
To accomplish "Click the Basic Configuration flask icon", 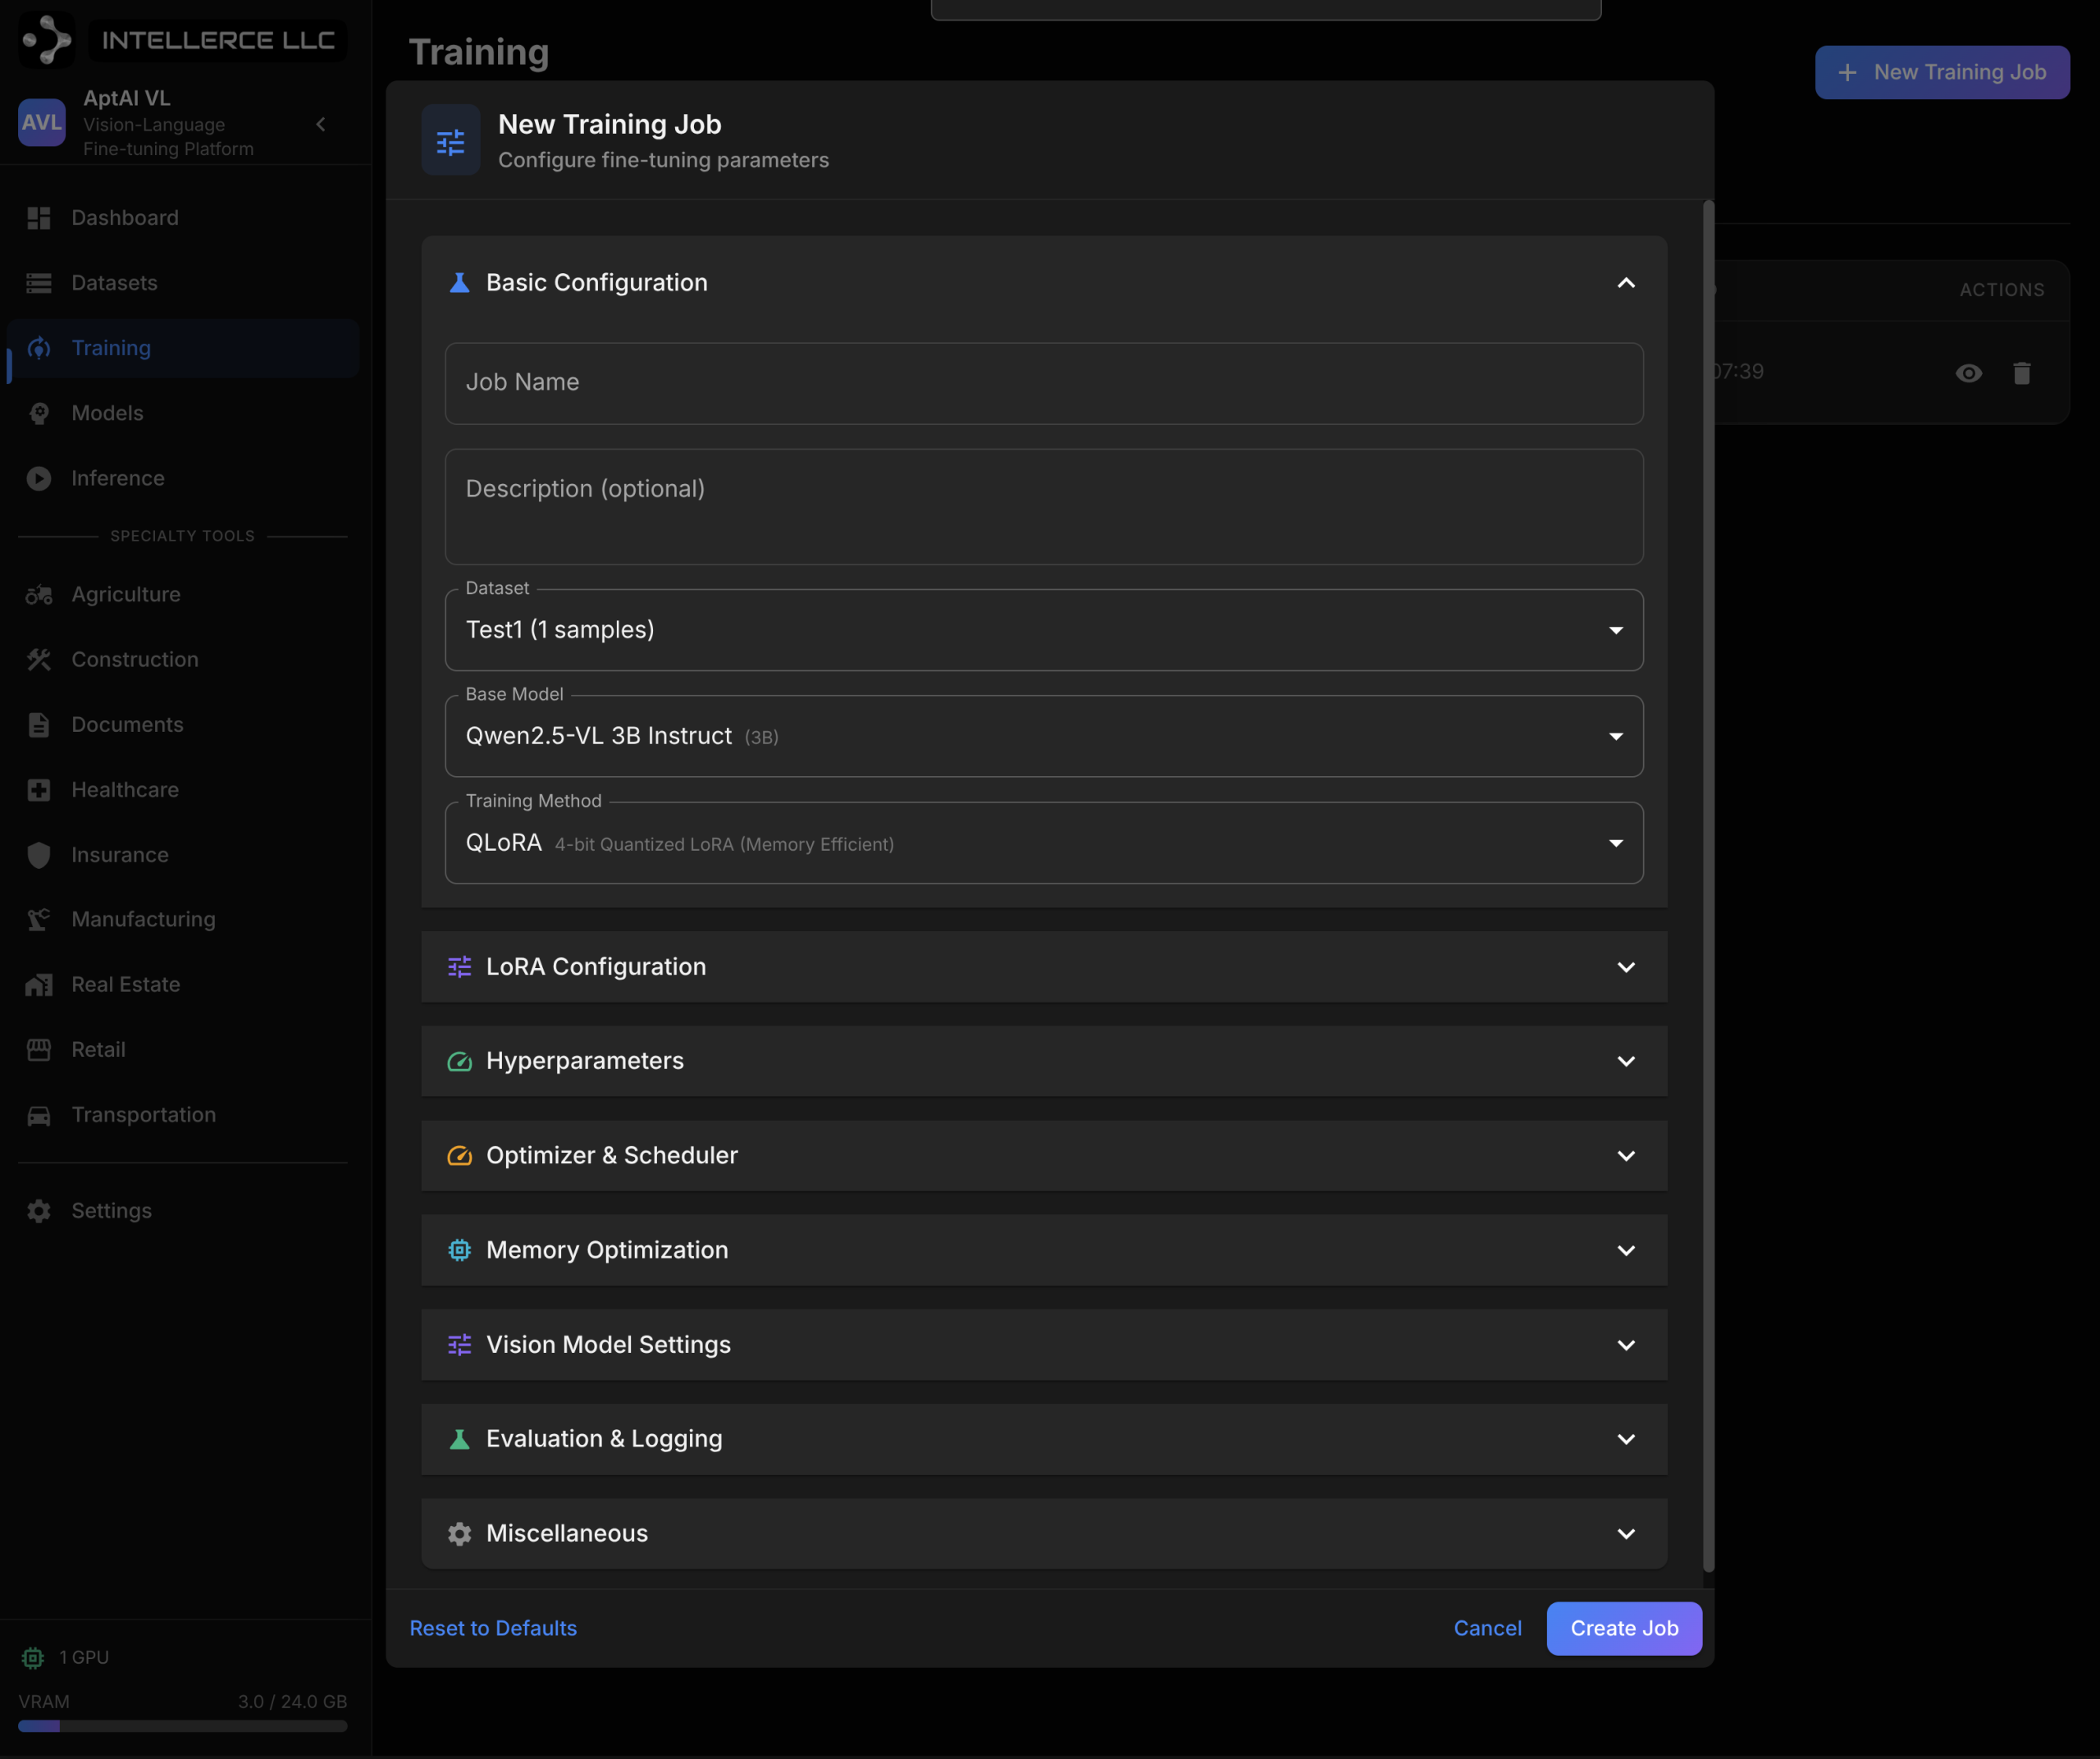I will (x=460, y=283).
